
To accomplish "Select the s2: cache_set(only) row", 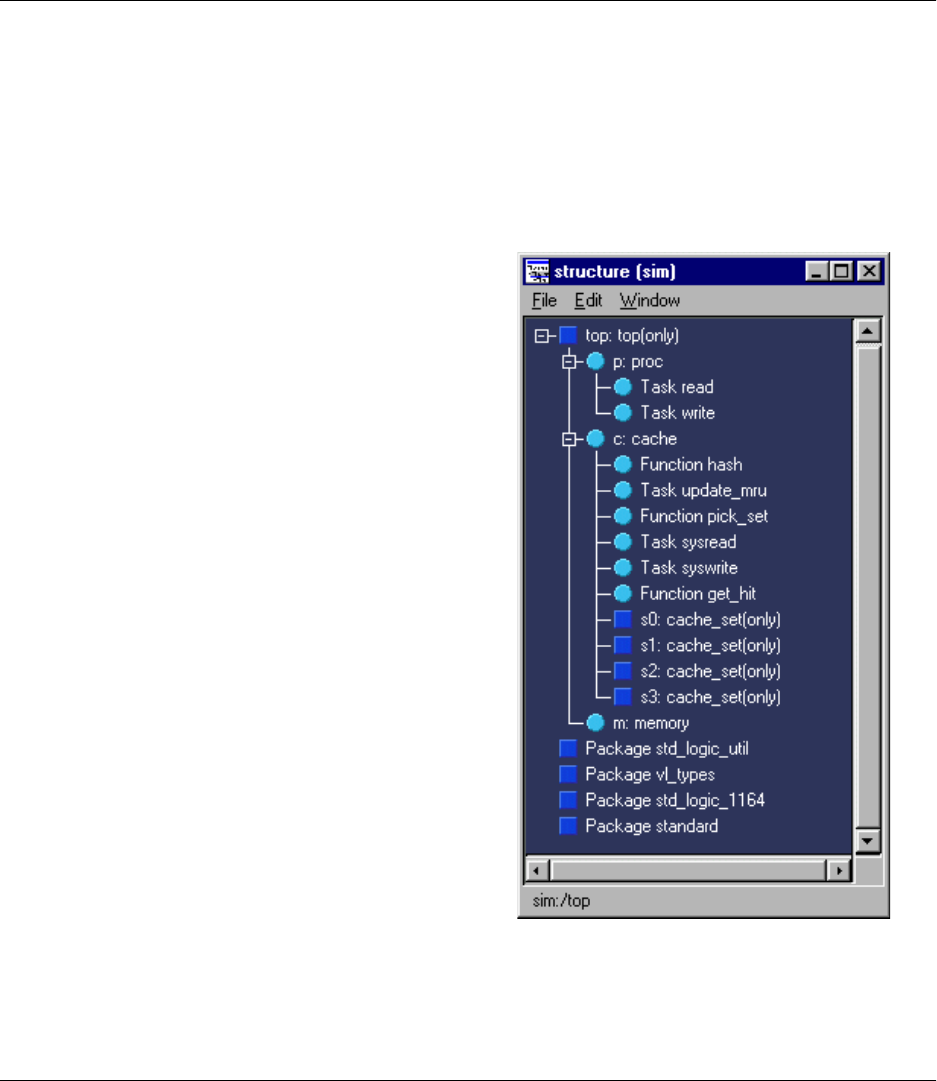I will (710, 671).
